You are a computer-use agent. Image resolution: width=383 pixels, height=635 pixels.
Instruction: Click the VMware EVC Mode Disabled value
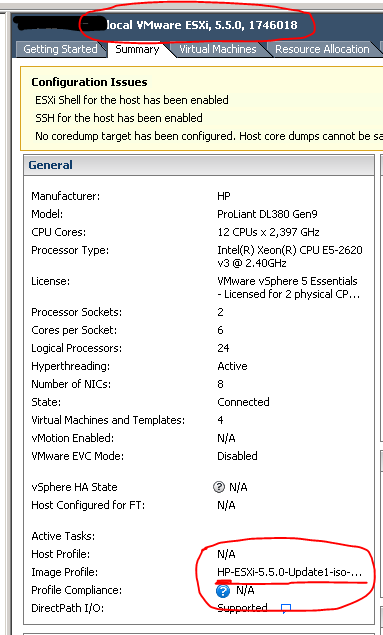[237, 456]
